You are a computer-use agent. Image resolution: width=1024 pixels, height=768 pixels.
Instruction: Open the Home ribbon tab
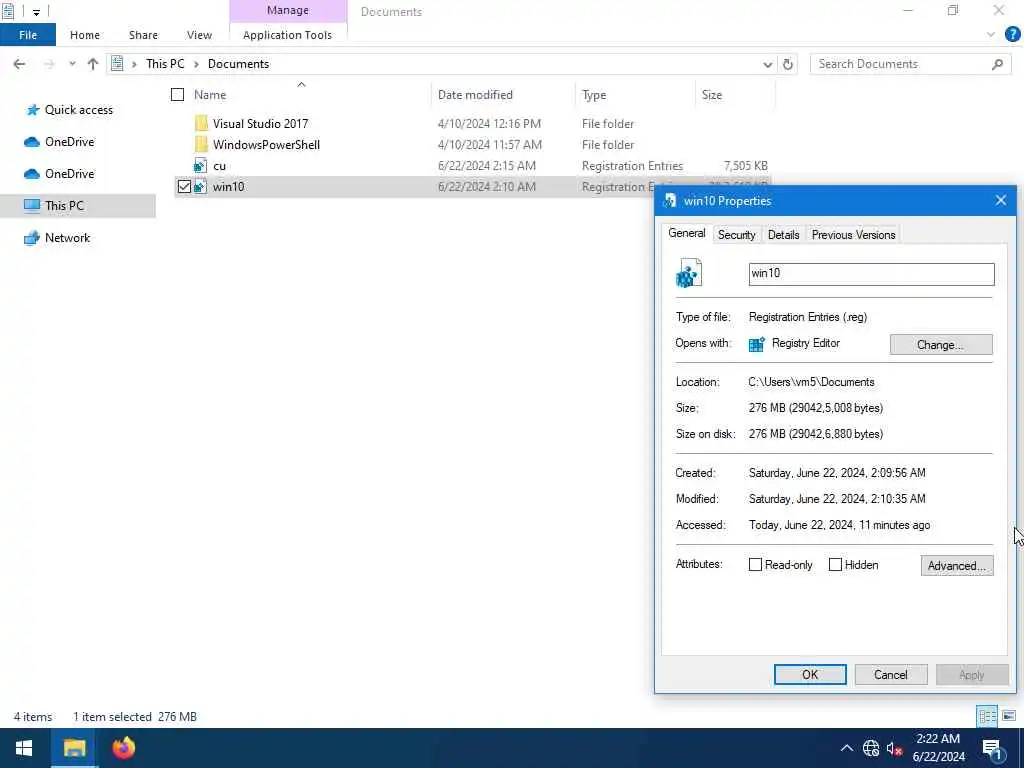pos(85,35)
